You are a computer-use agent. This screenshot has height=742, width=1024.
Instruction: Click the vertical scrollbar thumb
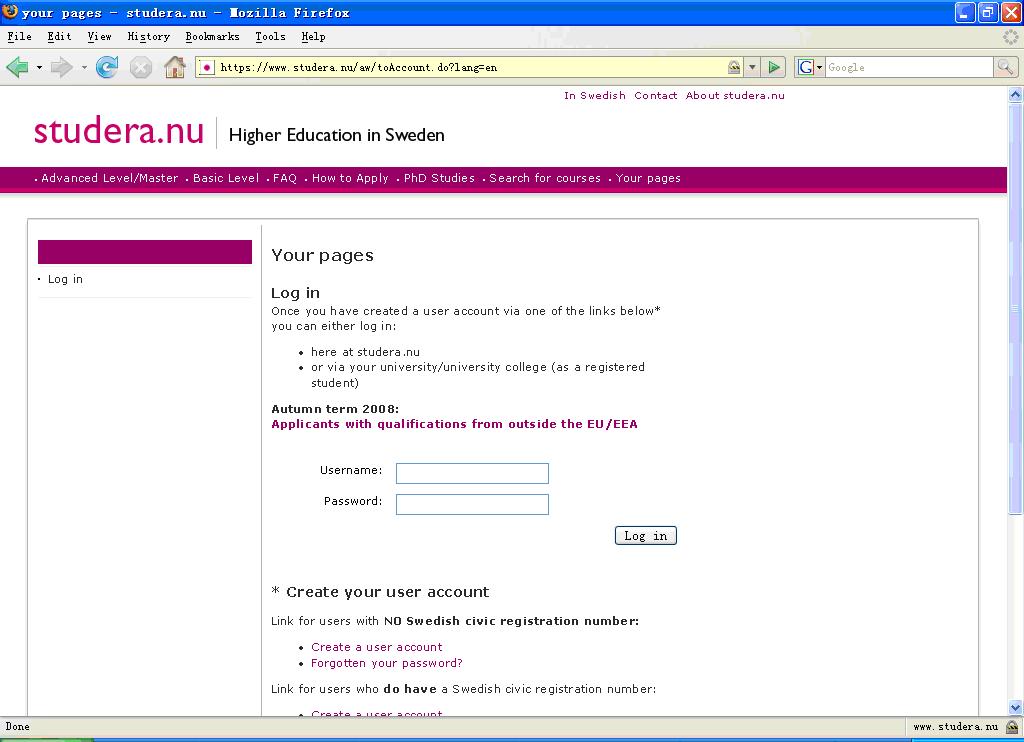(x=1015, y=308)
